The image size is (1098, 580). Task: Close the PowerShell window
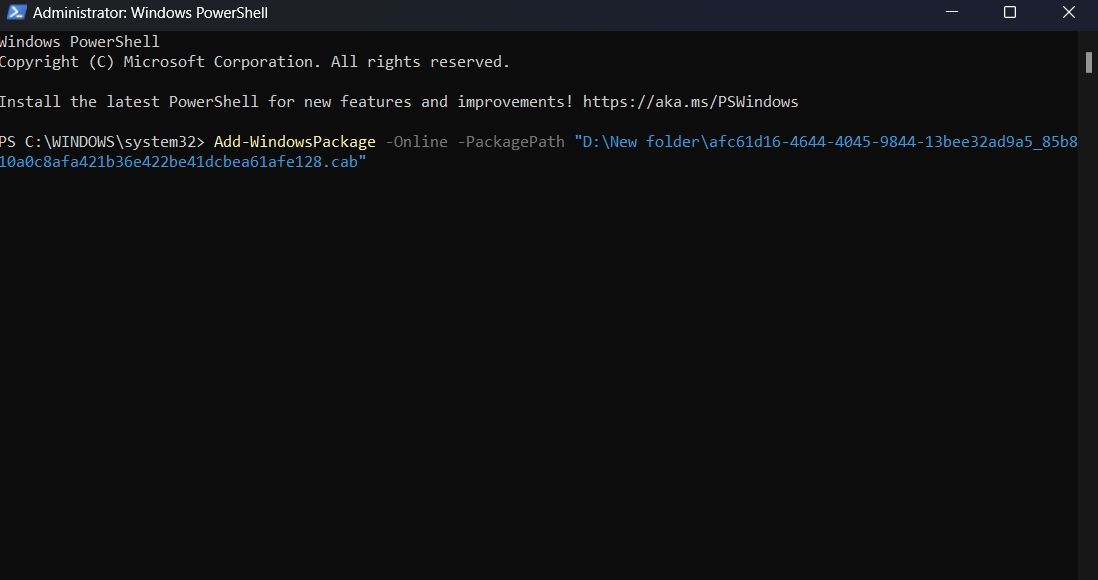1068,13
